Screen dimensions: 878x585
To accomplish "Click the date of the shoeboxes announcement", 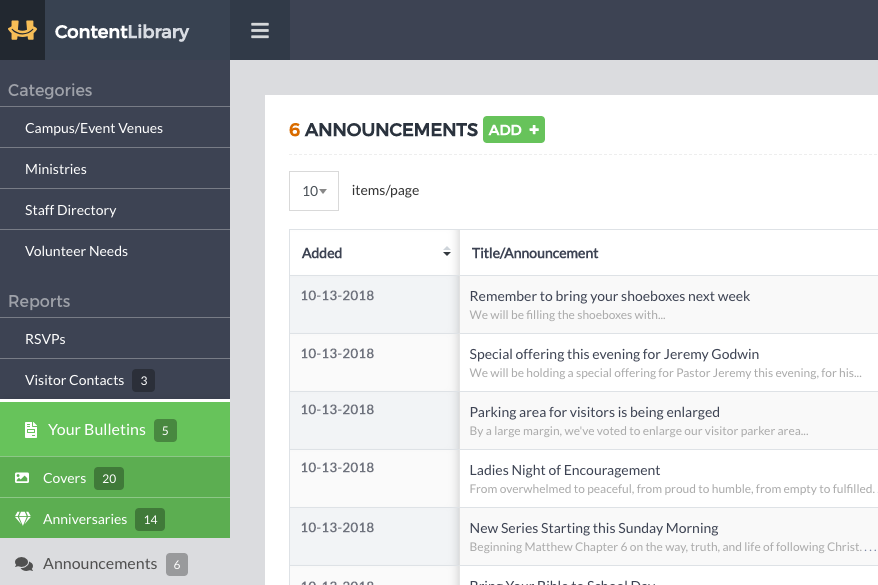I will pyautogui.click(x=337, y=296).
